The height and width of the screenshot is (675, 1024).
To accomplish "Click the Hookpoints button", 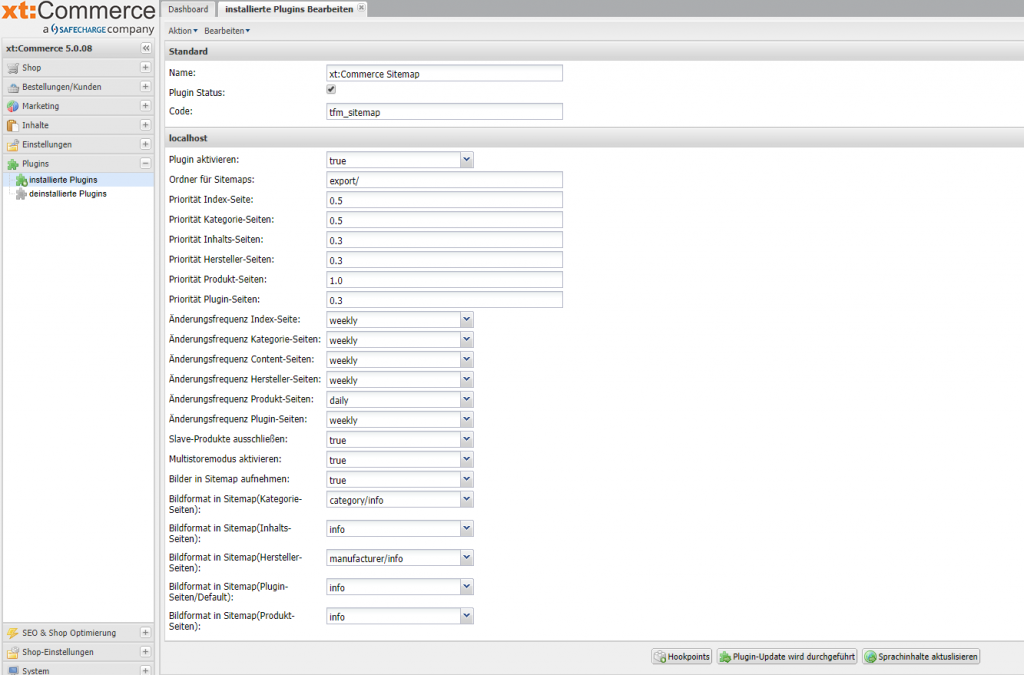I will click(682, 657).
